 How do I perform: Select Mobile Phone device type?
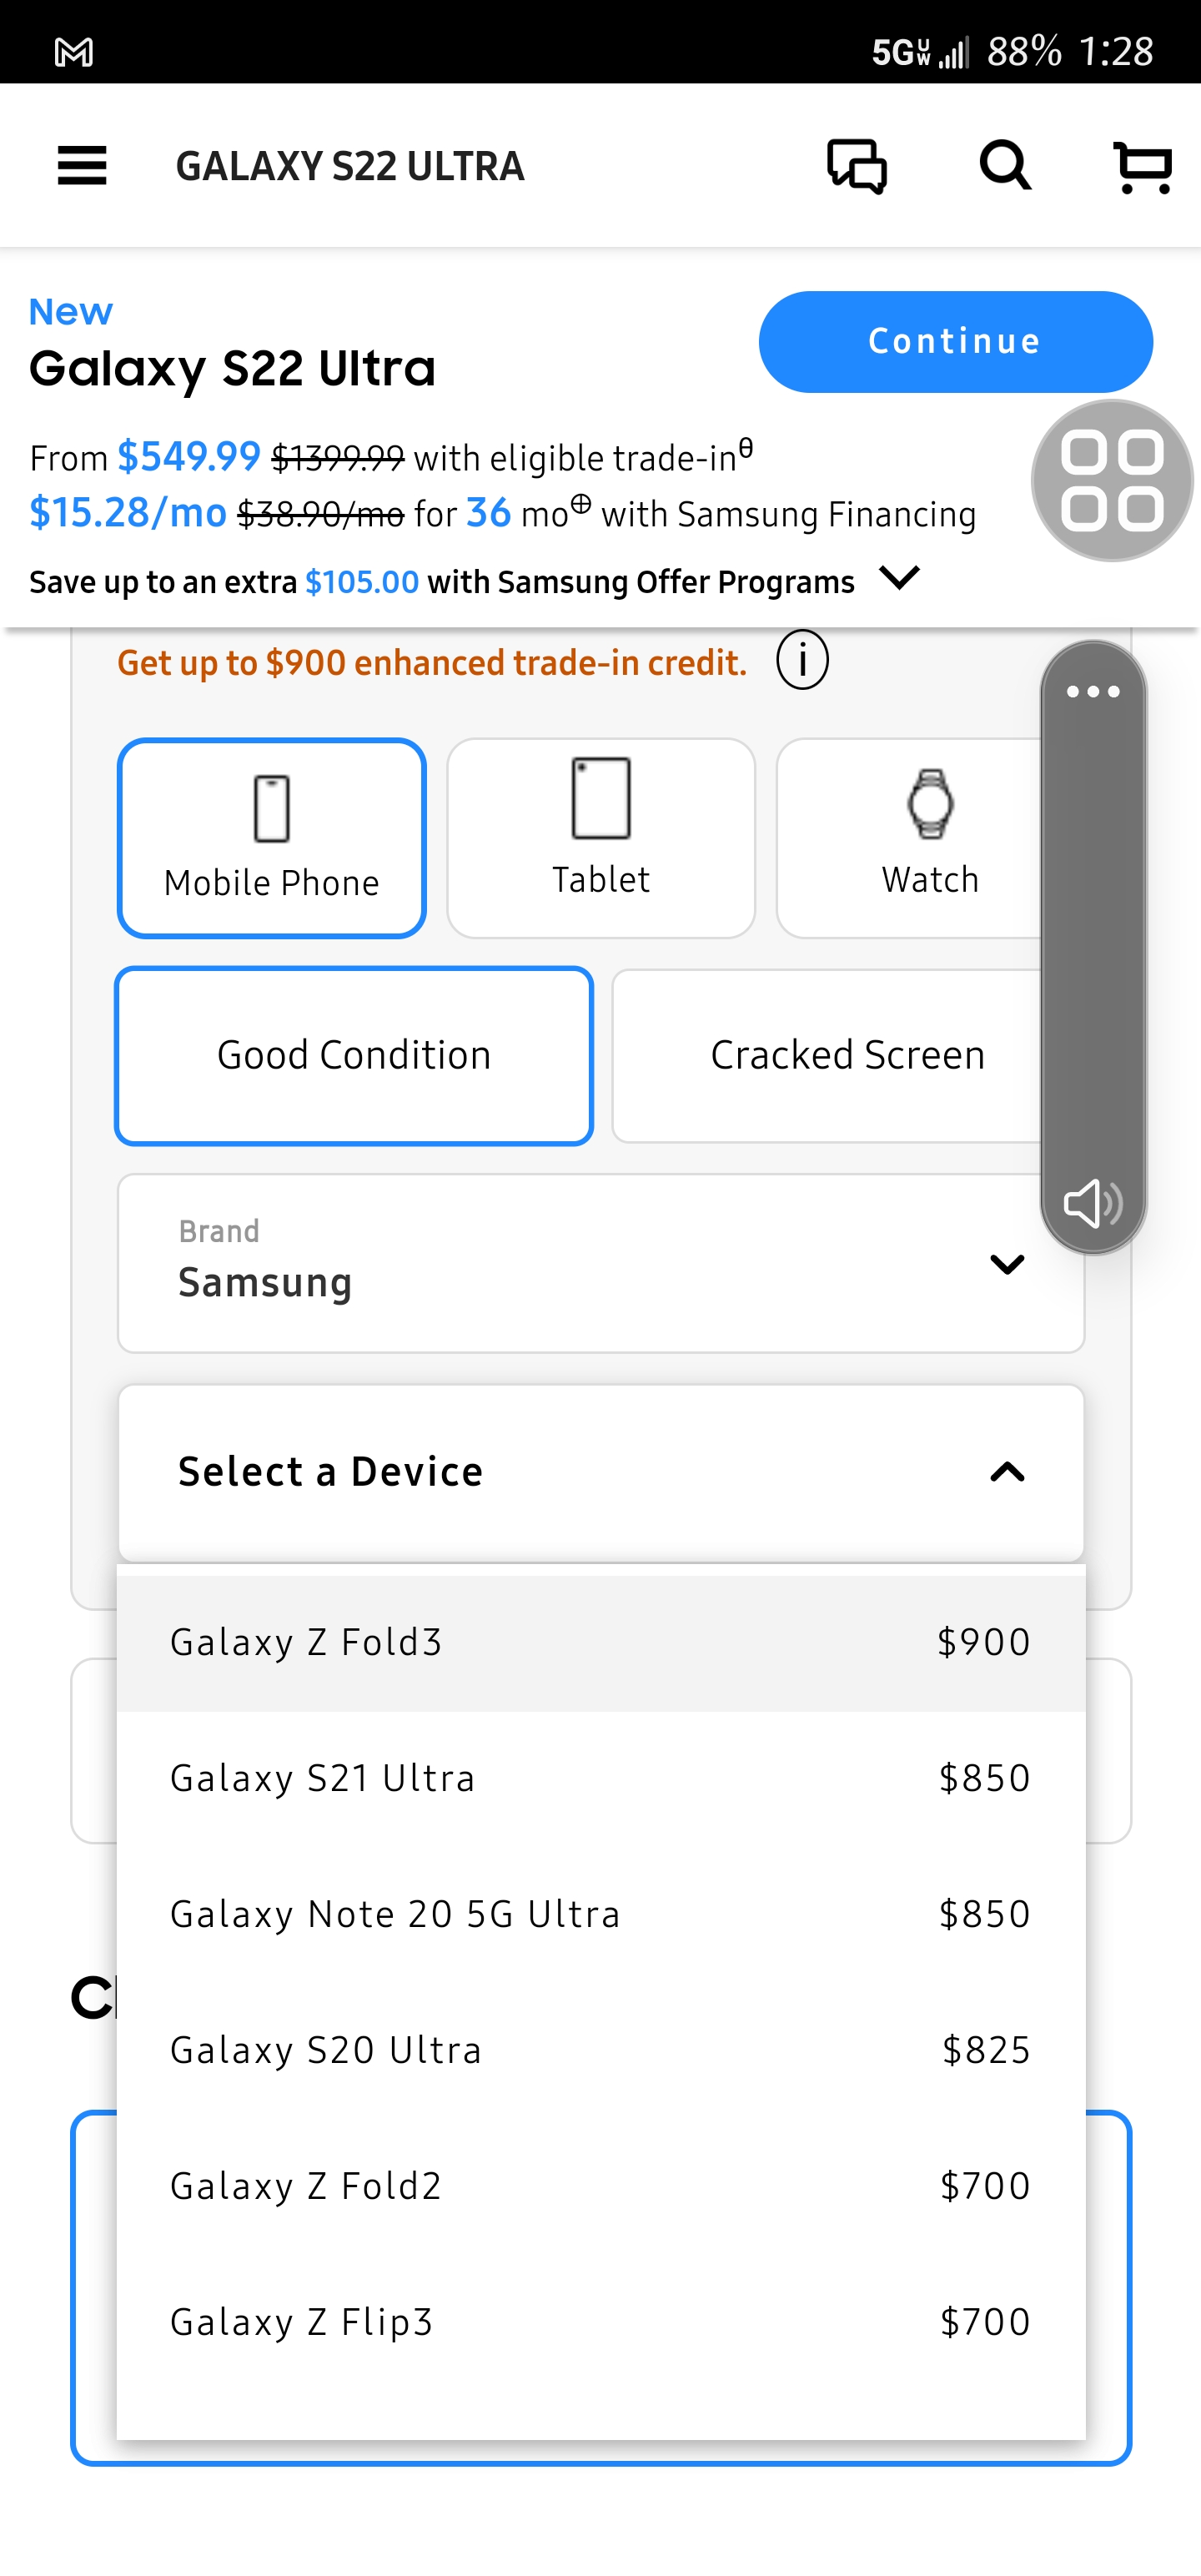pyautogui.click(x=272, y=838)
